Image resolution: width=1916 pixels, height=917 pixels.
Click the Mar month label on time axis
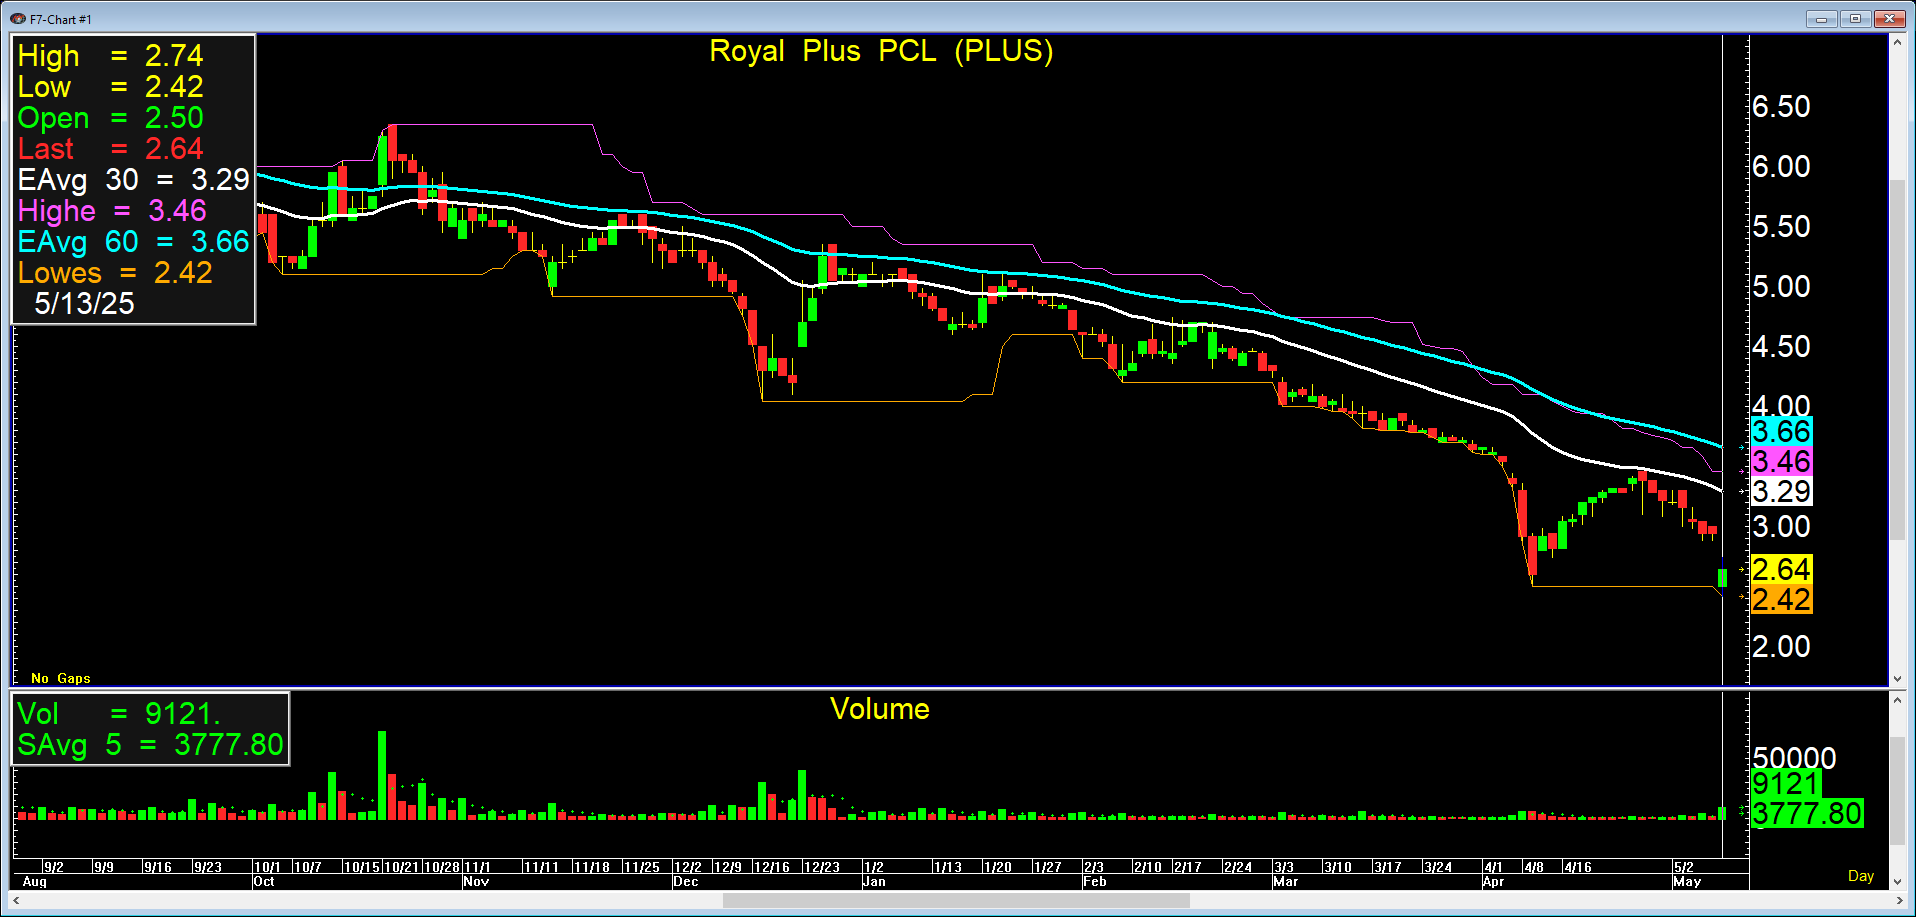coord(1286,881)
